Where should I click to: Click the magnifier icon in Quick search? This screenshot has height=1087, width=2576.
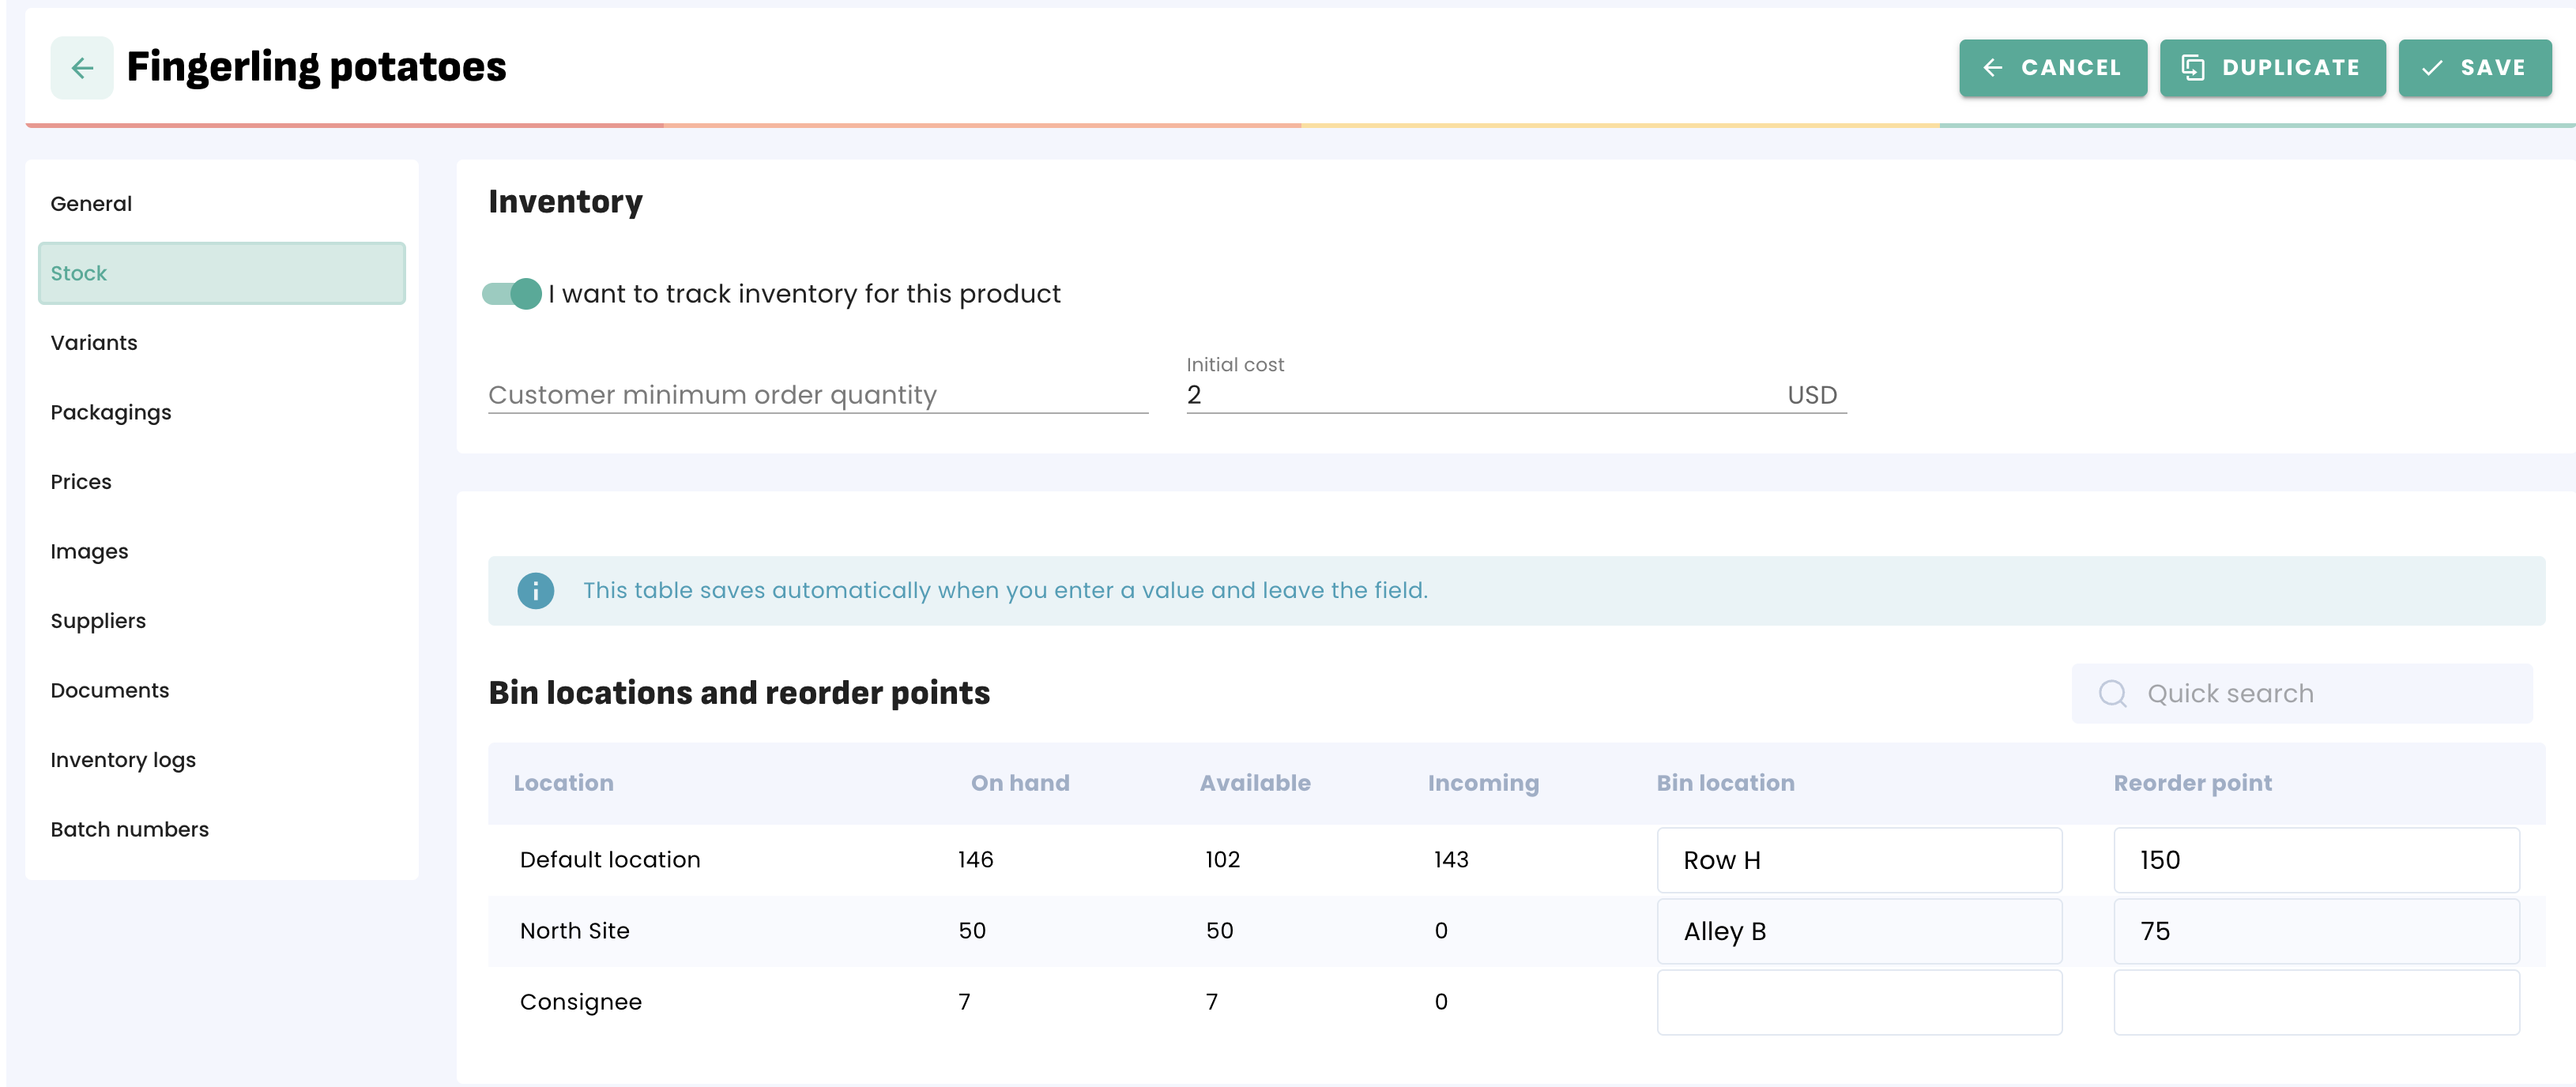click(x=2112, y=693)
